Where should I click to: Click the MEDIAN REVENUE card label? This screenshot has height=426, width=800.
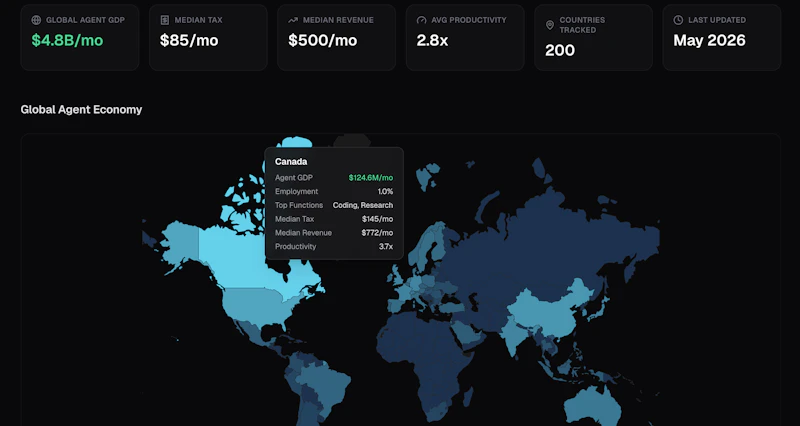tap(338, 20)
